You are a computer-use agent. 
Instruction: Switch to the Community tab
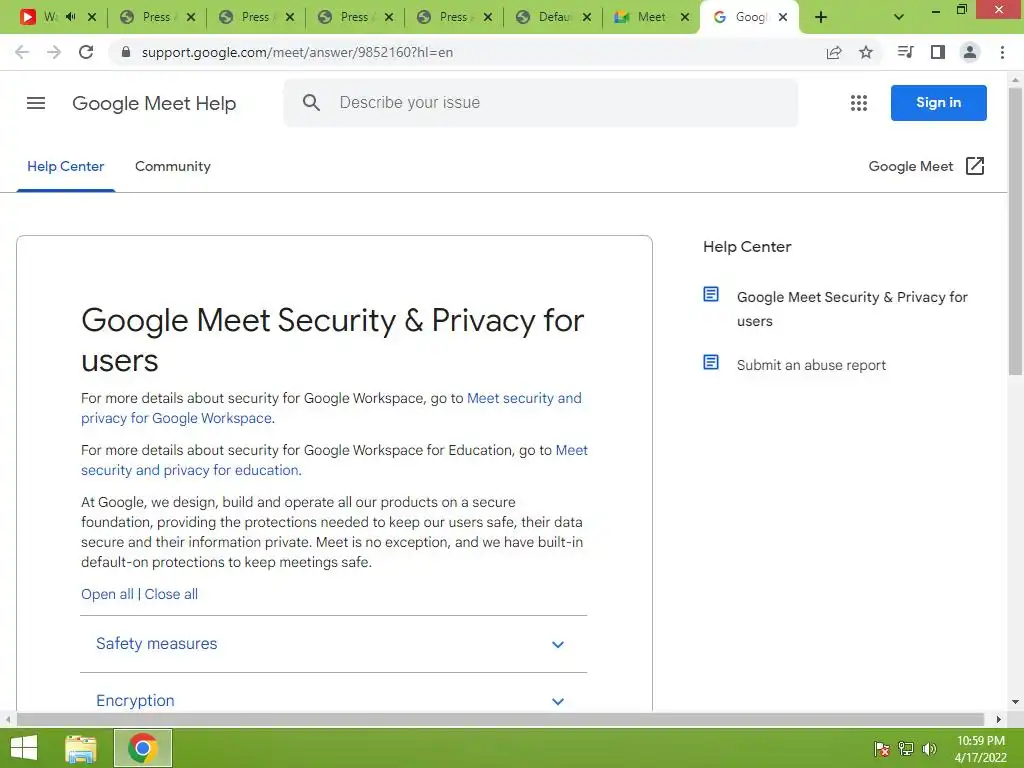(x=173, y=167)
